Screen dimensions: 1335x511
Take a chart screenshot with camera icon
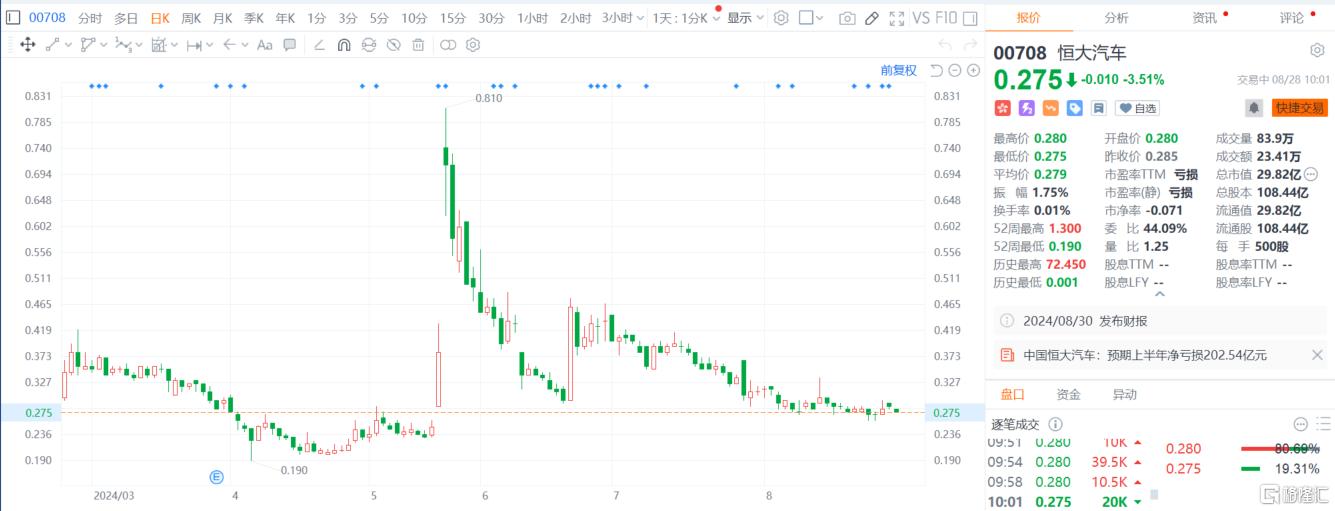click(x=847, y=18)
